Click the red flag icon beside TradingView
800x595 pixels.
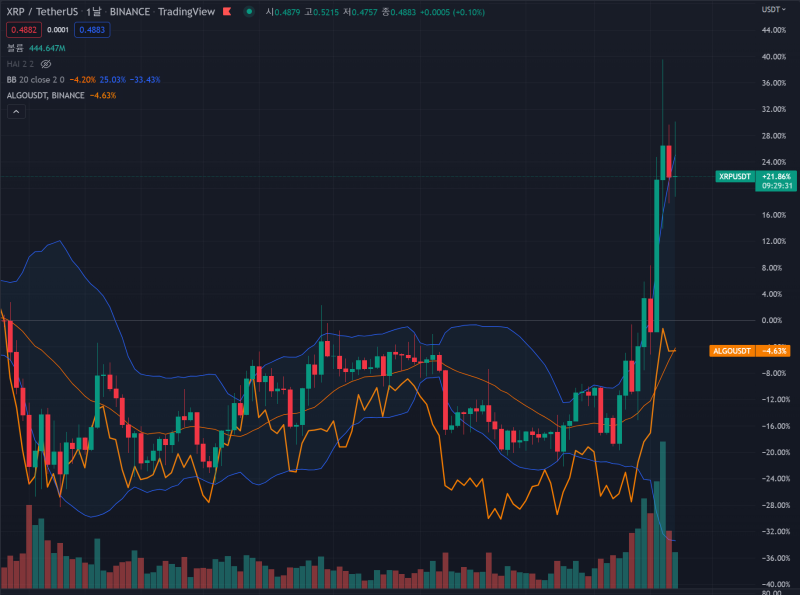(x=227, y=11)
